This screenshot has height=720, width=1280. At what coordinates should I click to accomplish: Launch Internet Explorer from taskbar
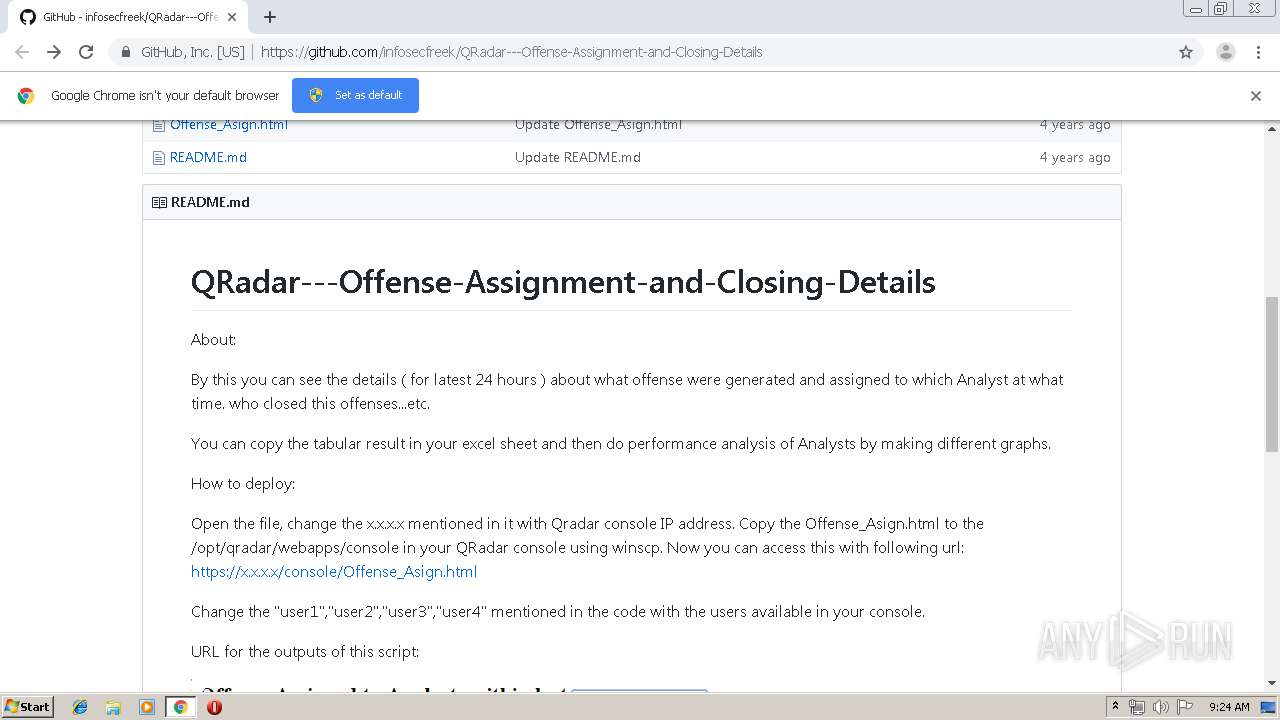(x=80, y=707)
